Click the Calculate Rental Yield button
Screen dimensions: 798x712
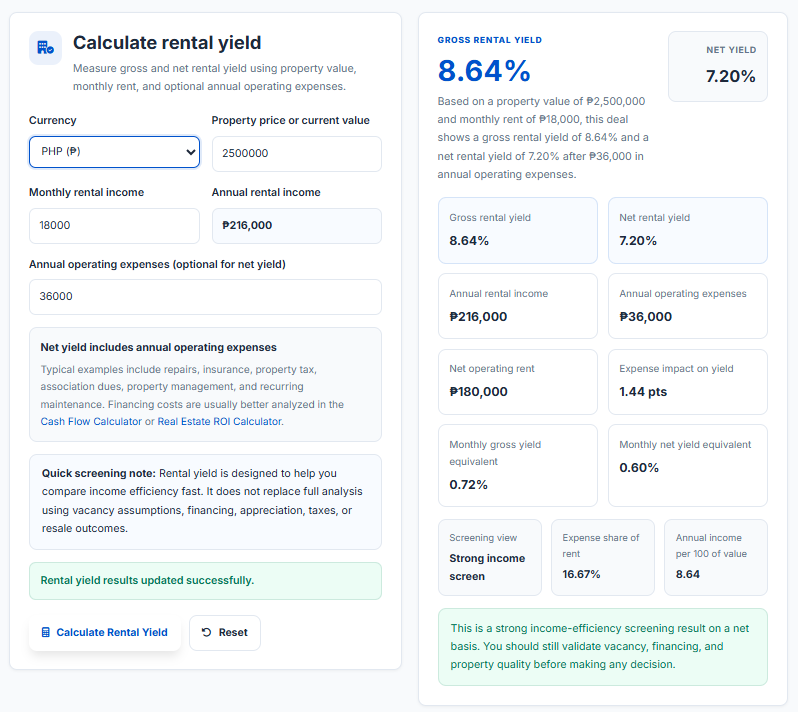click(x=105, y=633)
